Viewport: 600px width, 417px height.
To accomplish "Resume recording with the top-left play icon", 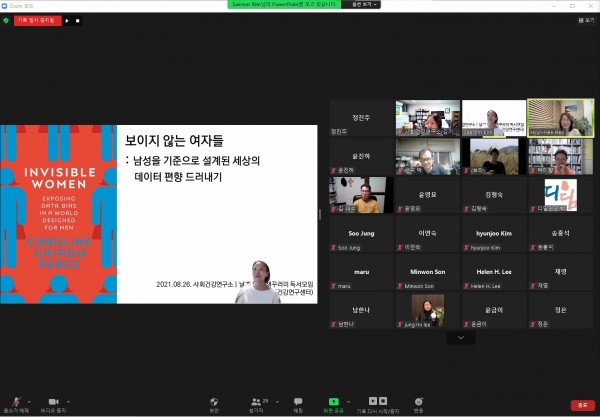I will (x=67, y=21).
